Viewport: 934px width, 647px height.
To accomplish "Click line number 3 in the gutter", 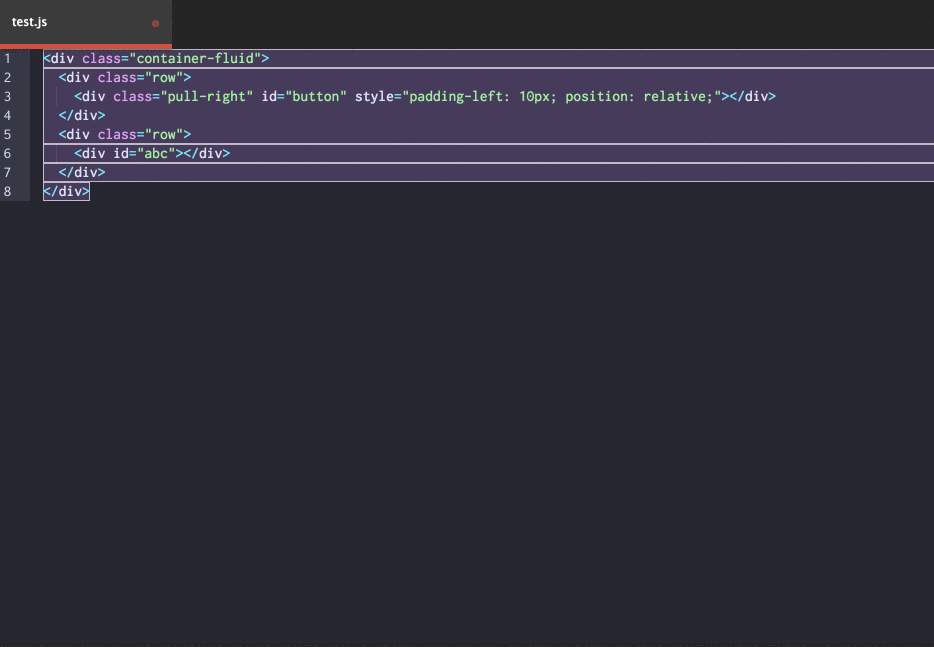I will [8, 96].
